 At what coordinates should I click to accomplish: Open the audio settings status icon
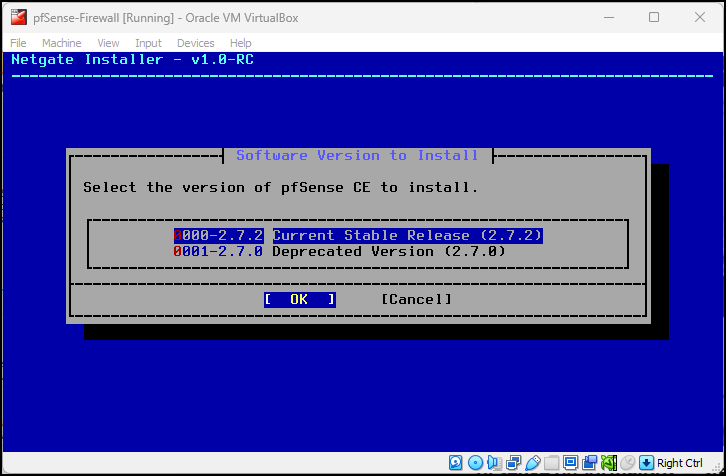pos(494,463)
